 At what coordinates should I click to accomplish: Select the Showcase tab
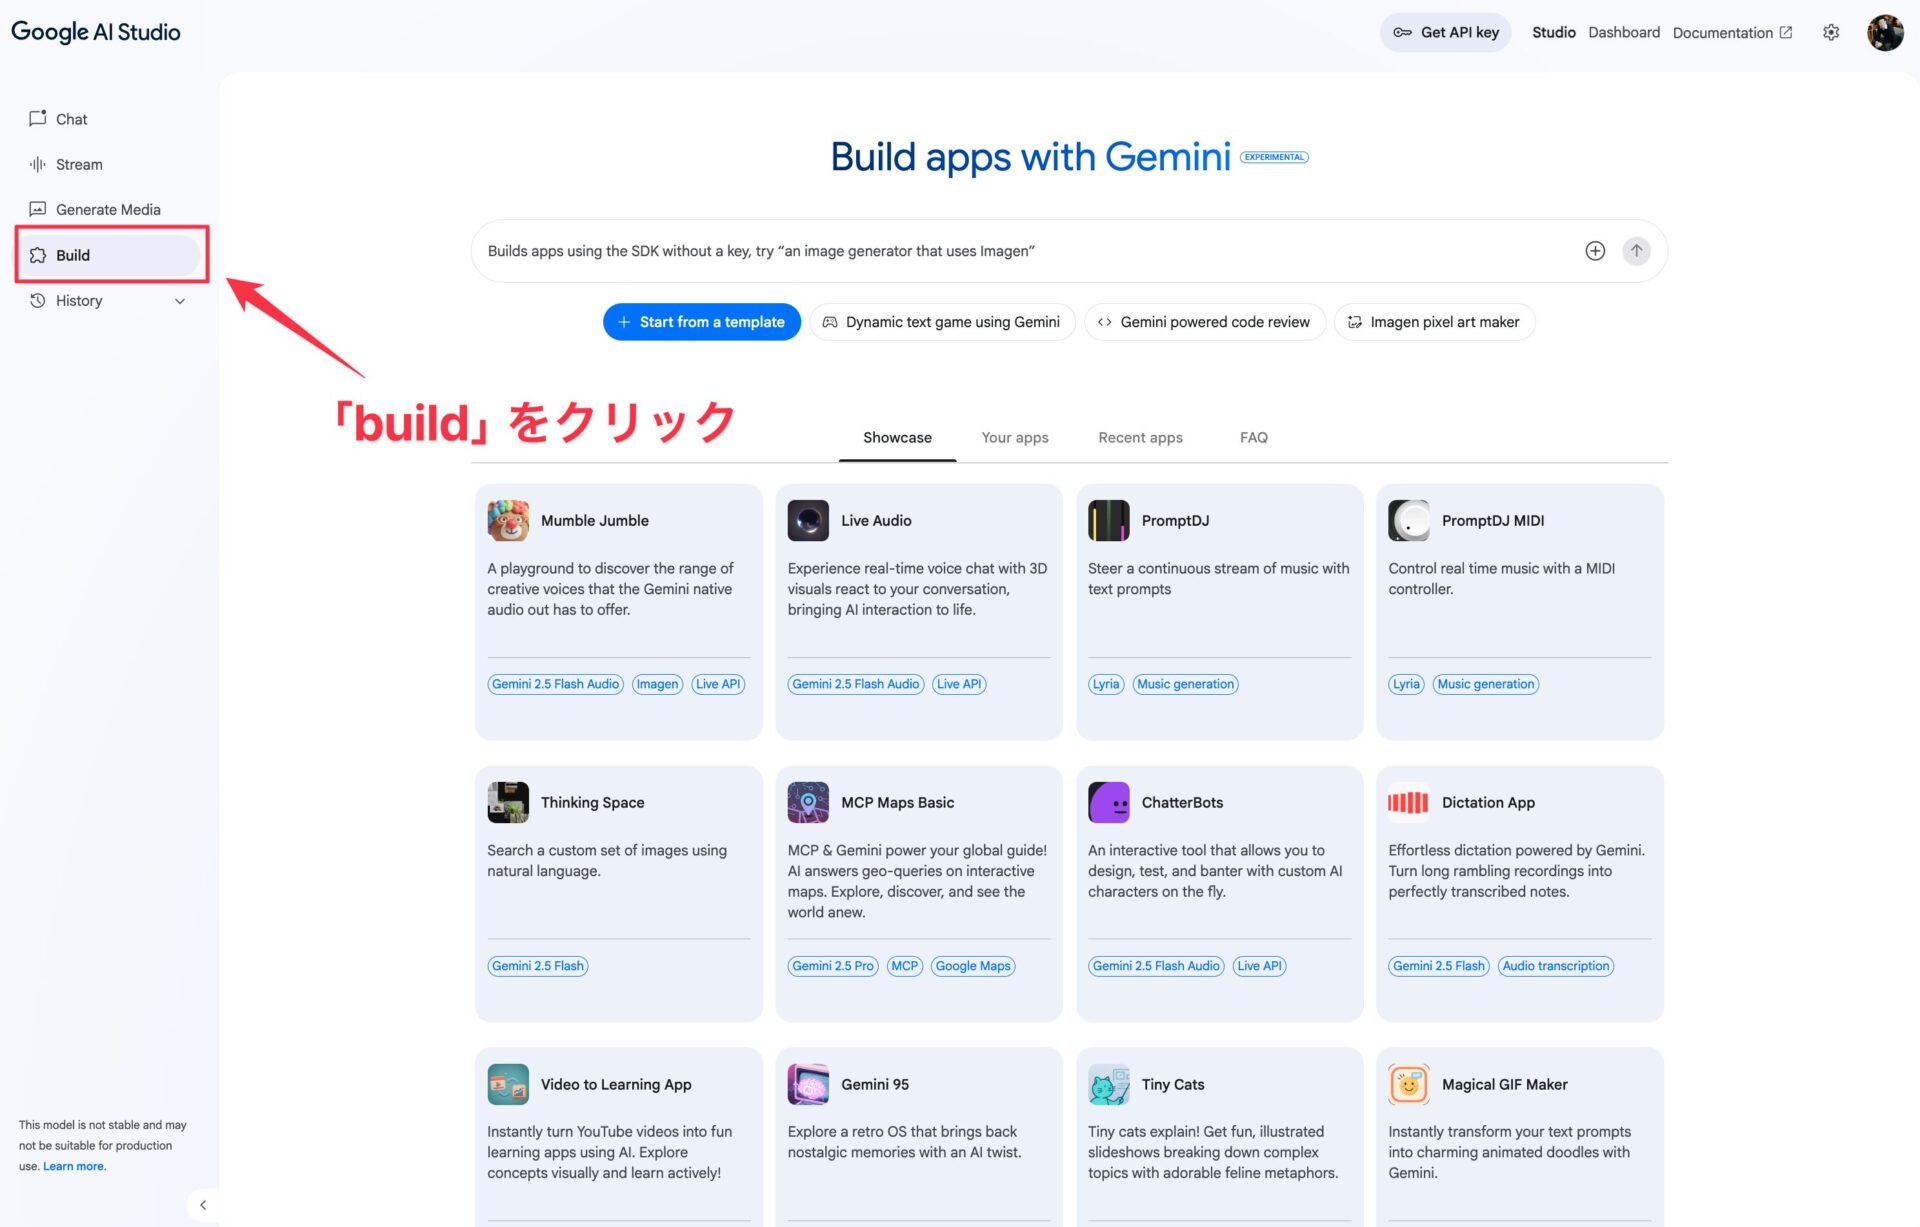[x=897, y=437]
